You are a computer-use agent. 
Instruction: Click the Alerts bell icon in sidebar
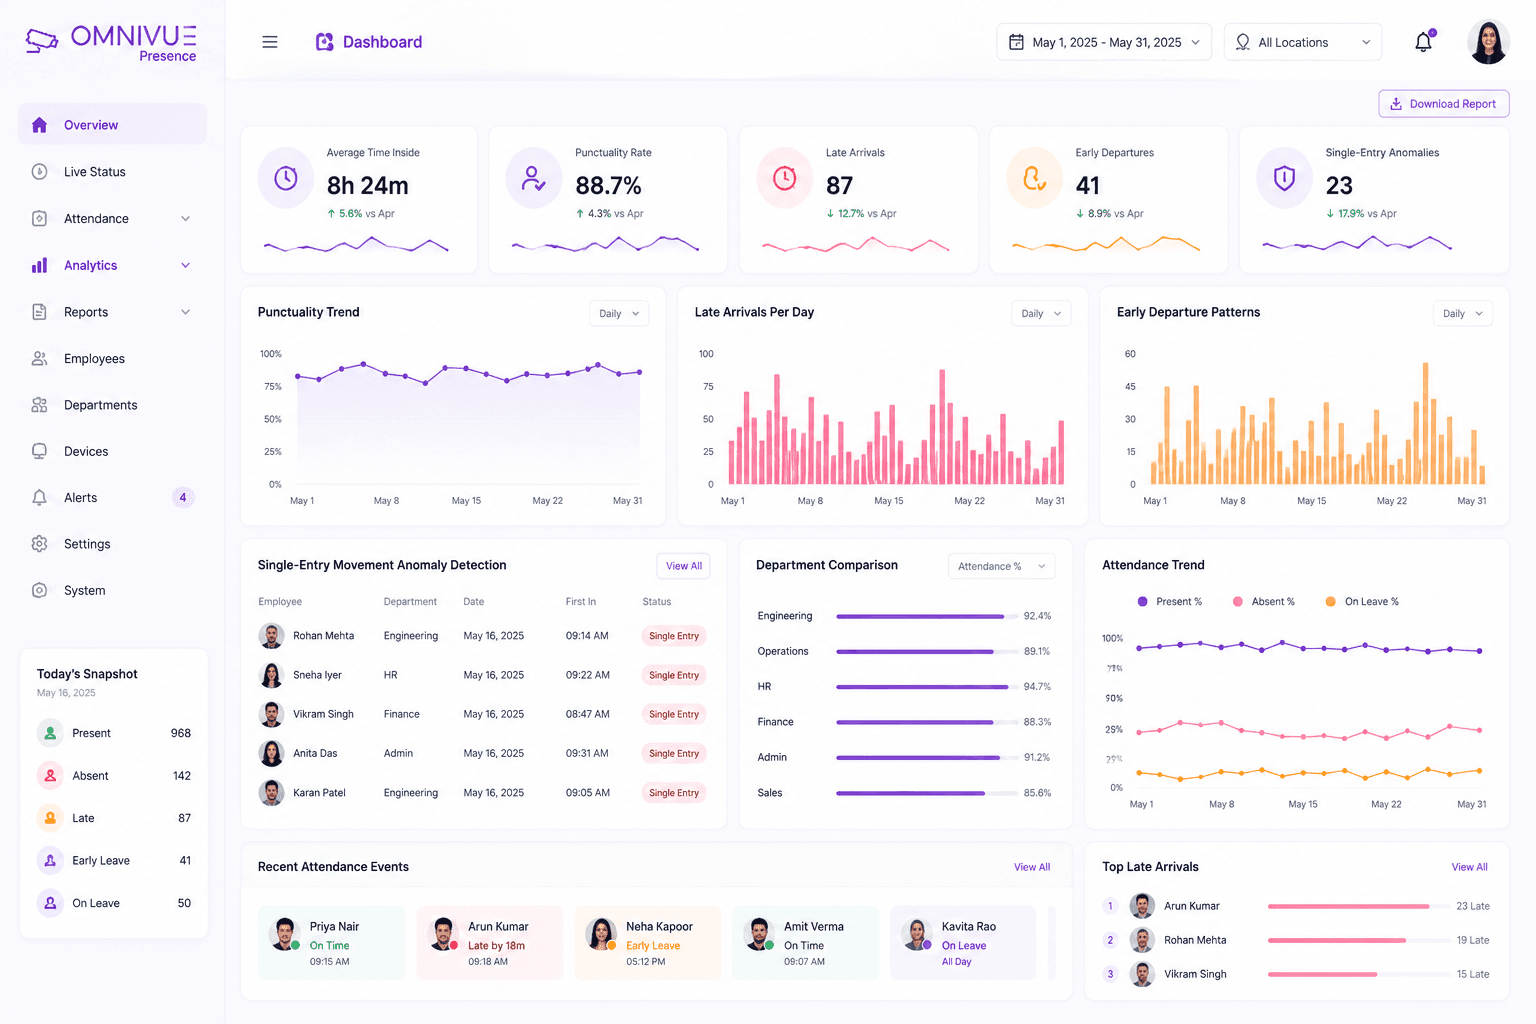tap(39, 498)
